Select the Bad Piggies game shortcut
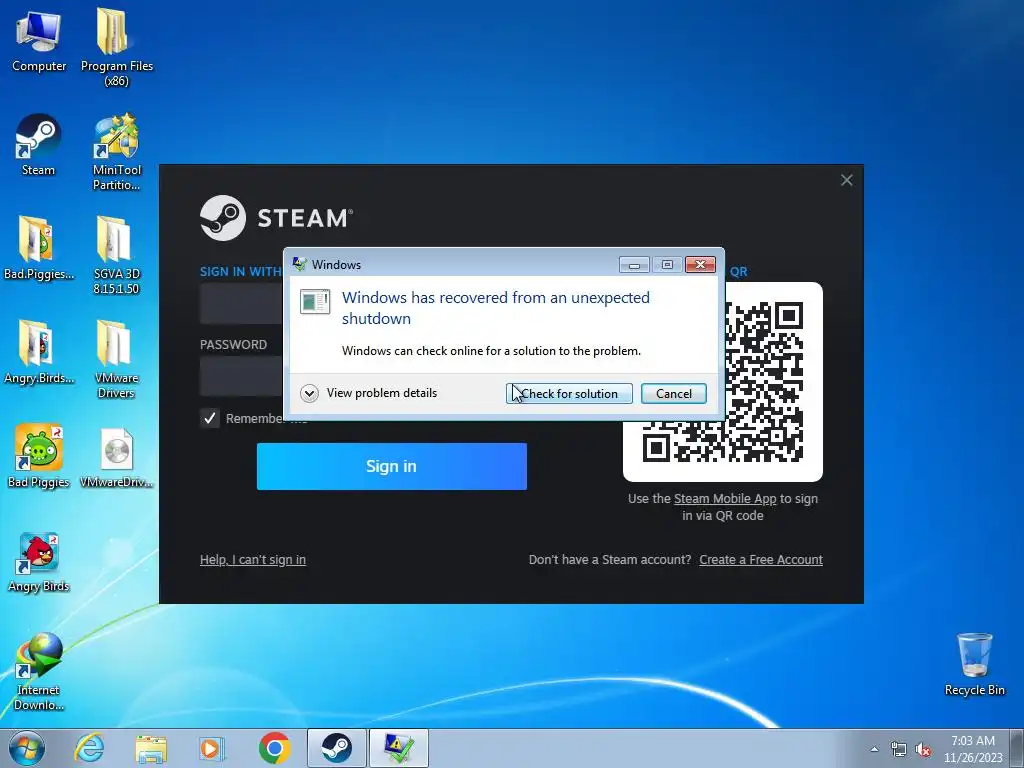This screenshot has width=1024, height=768. click(x=39, y=456)
